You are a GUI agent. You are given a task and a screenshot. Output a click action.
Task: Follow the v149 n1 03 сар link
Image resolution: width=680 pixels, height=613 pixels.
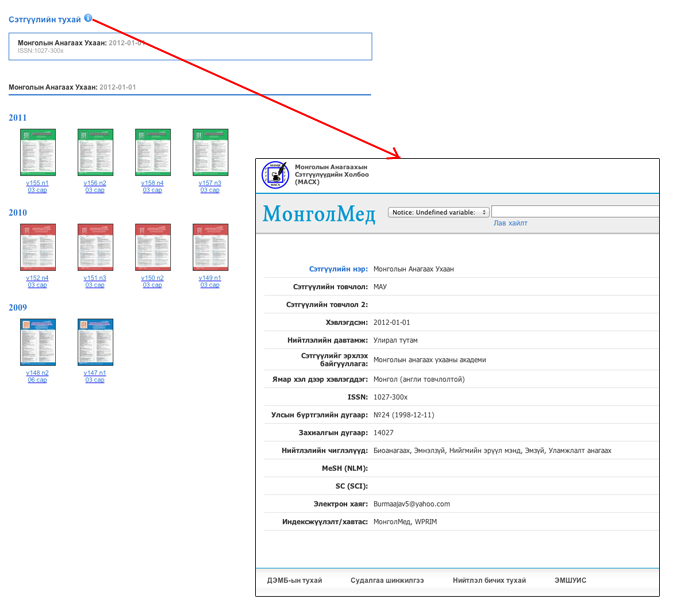210,282
